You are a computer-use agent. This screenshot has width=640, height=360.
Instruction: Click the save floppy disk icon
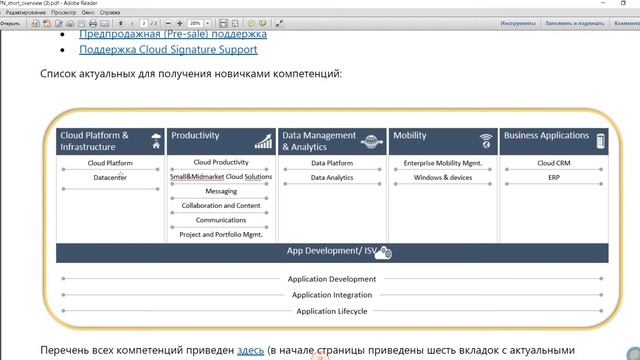point(82,24)
